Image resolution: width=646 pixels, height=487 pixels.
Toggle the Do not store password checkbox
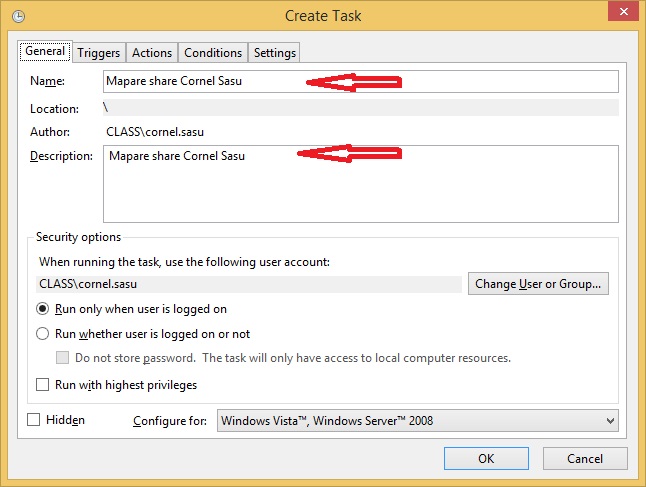[62, 358]
